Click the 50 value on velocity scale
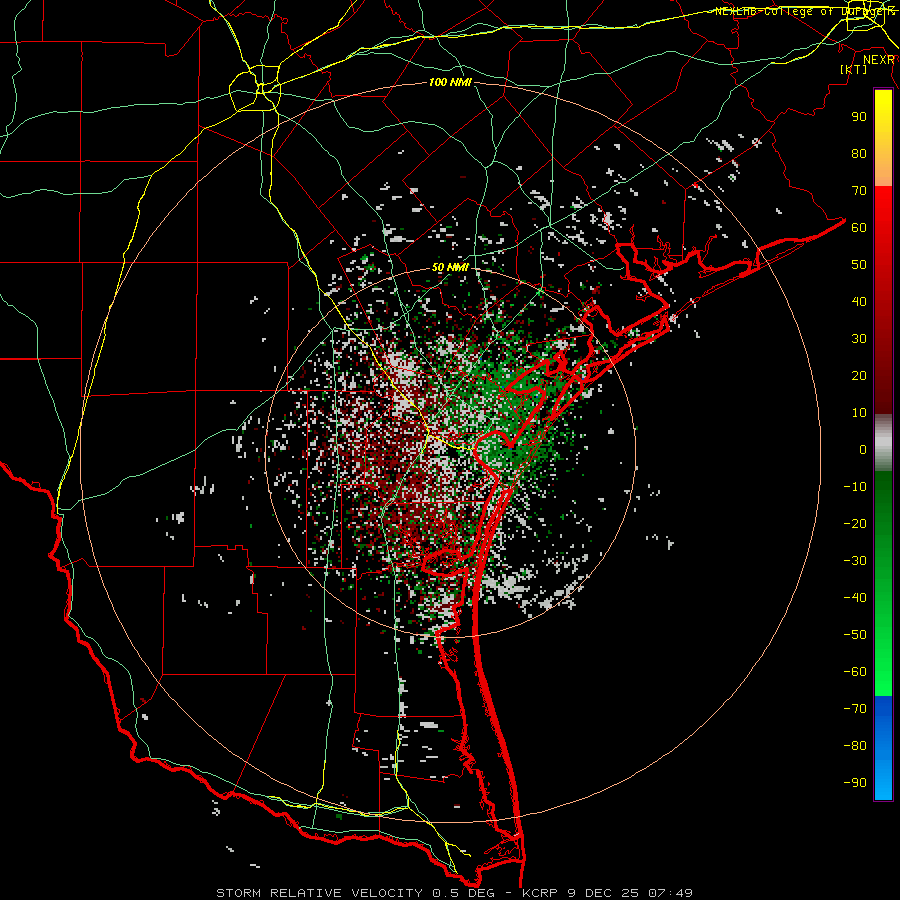Screen dimensions: 900x900 tap(859, 265)
